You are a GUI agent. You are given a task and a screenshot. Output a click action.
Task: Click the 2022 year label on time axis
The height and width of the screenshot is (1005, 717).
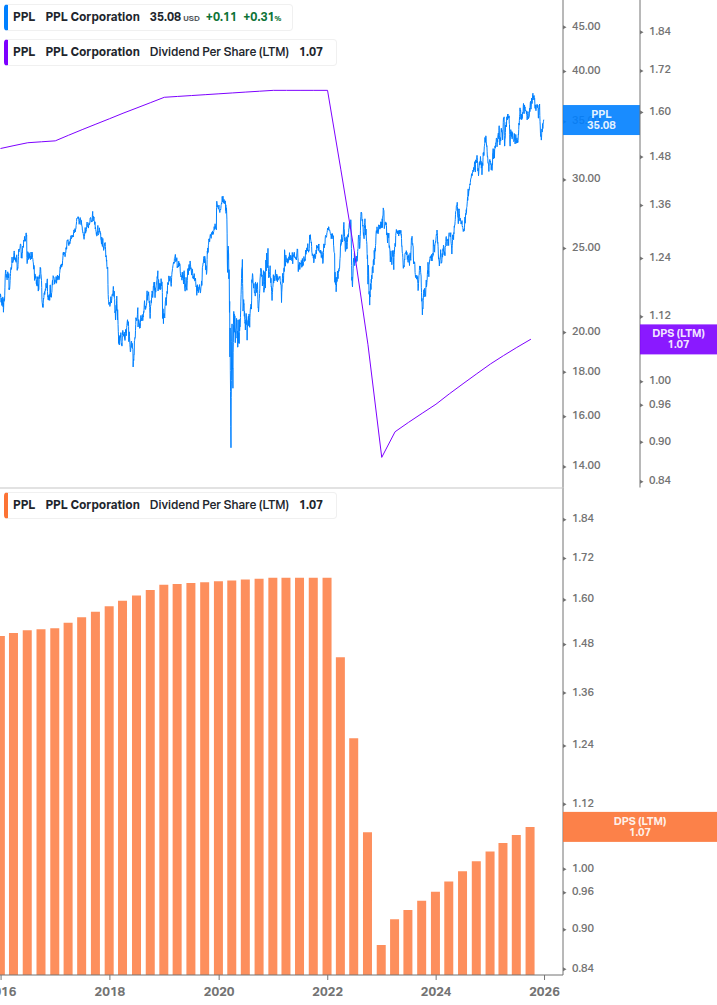coord(327,992)
